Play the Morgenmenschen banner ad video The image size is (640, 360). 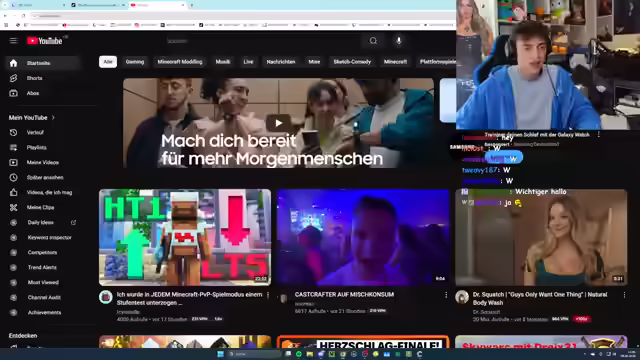(278, 123)
